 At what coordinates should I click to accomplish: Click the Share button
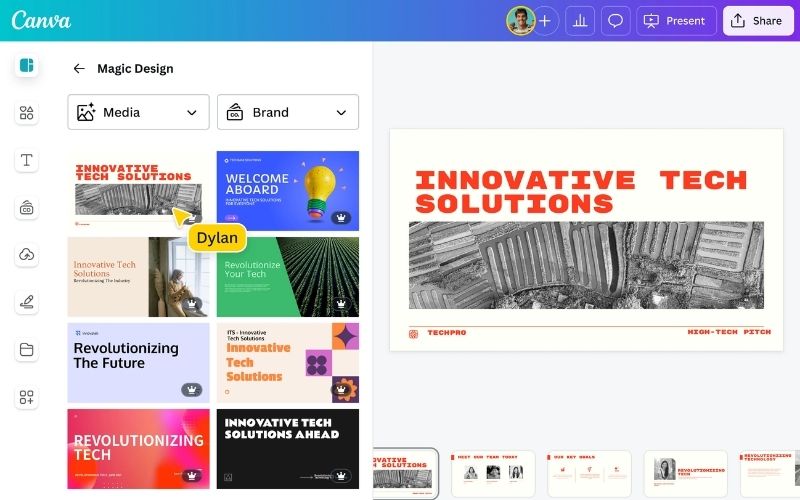(757, 21)
